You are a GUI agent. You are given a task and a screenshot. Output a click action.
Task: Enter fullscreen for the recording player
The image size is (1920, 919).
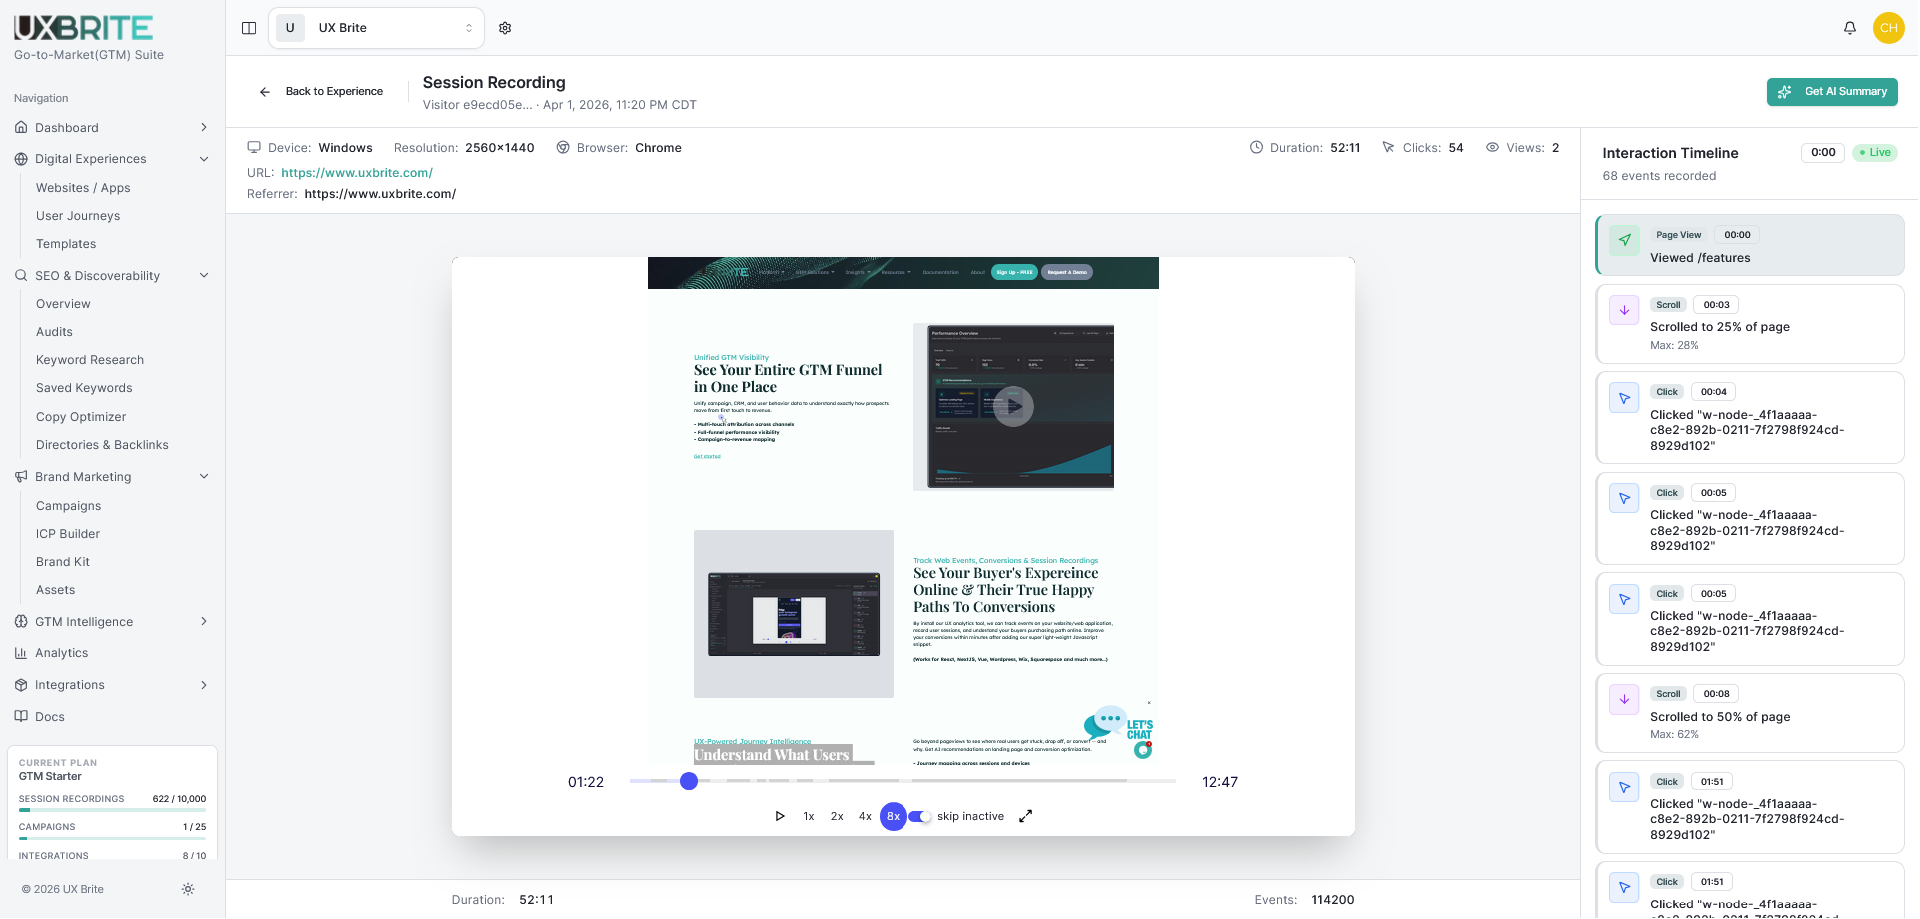tap(1025, 816)
